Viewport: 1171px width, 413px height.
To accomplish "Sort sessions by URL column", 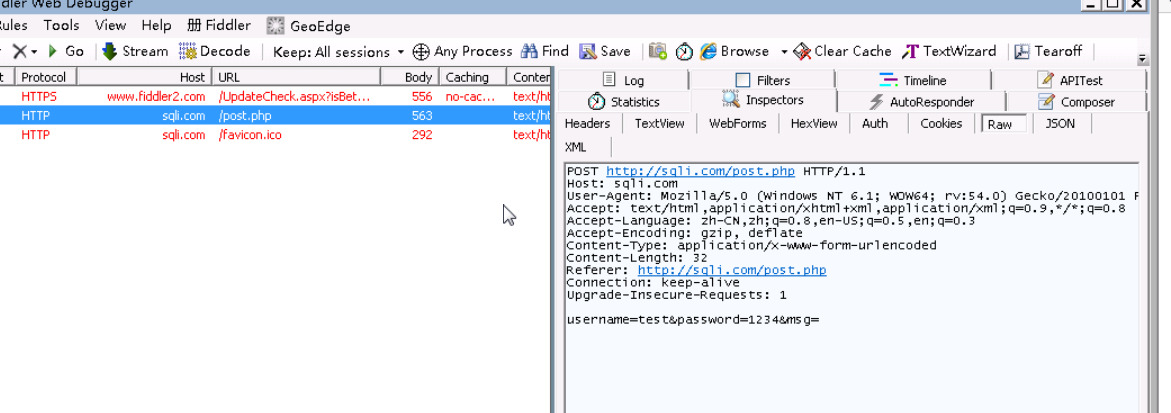I will pyautogui.click(x=296, y=77).
